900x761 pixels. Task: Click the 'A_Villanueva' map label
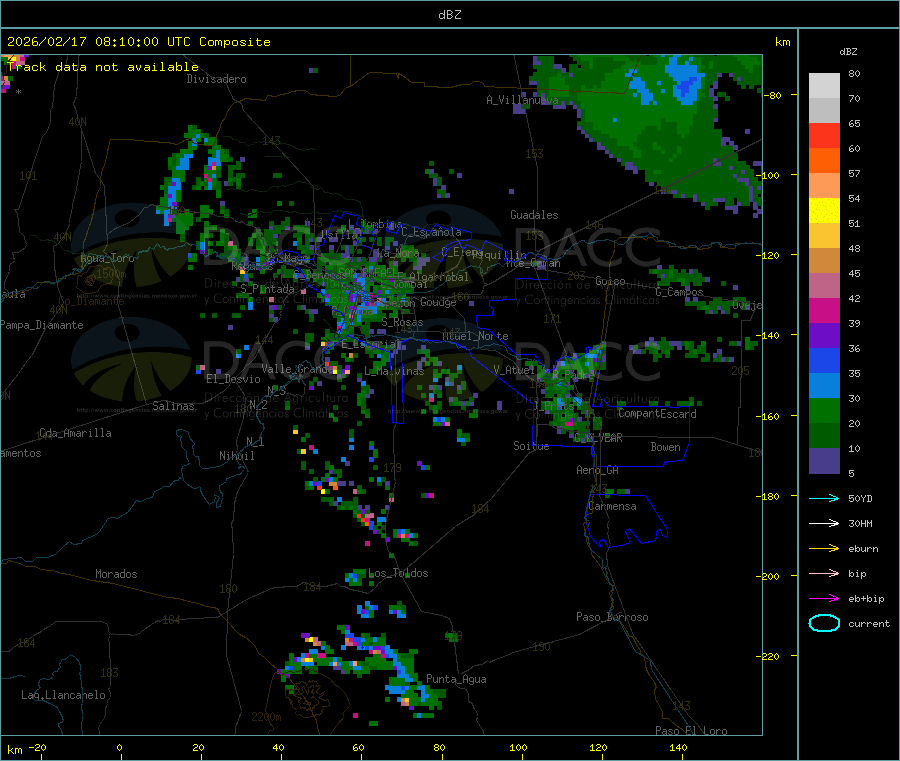522,100
